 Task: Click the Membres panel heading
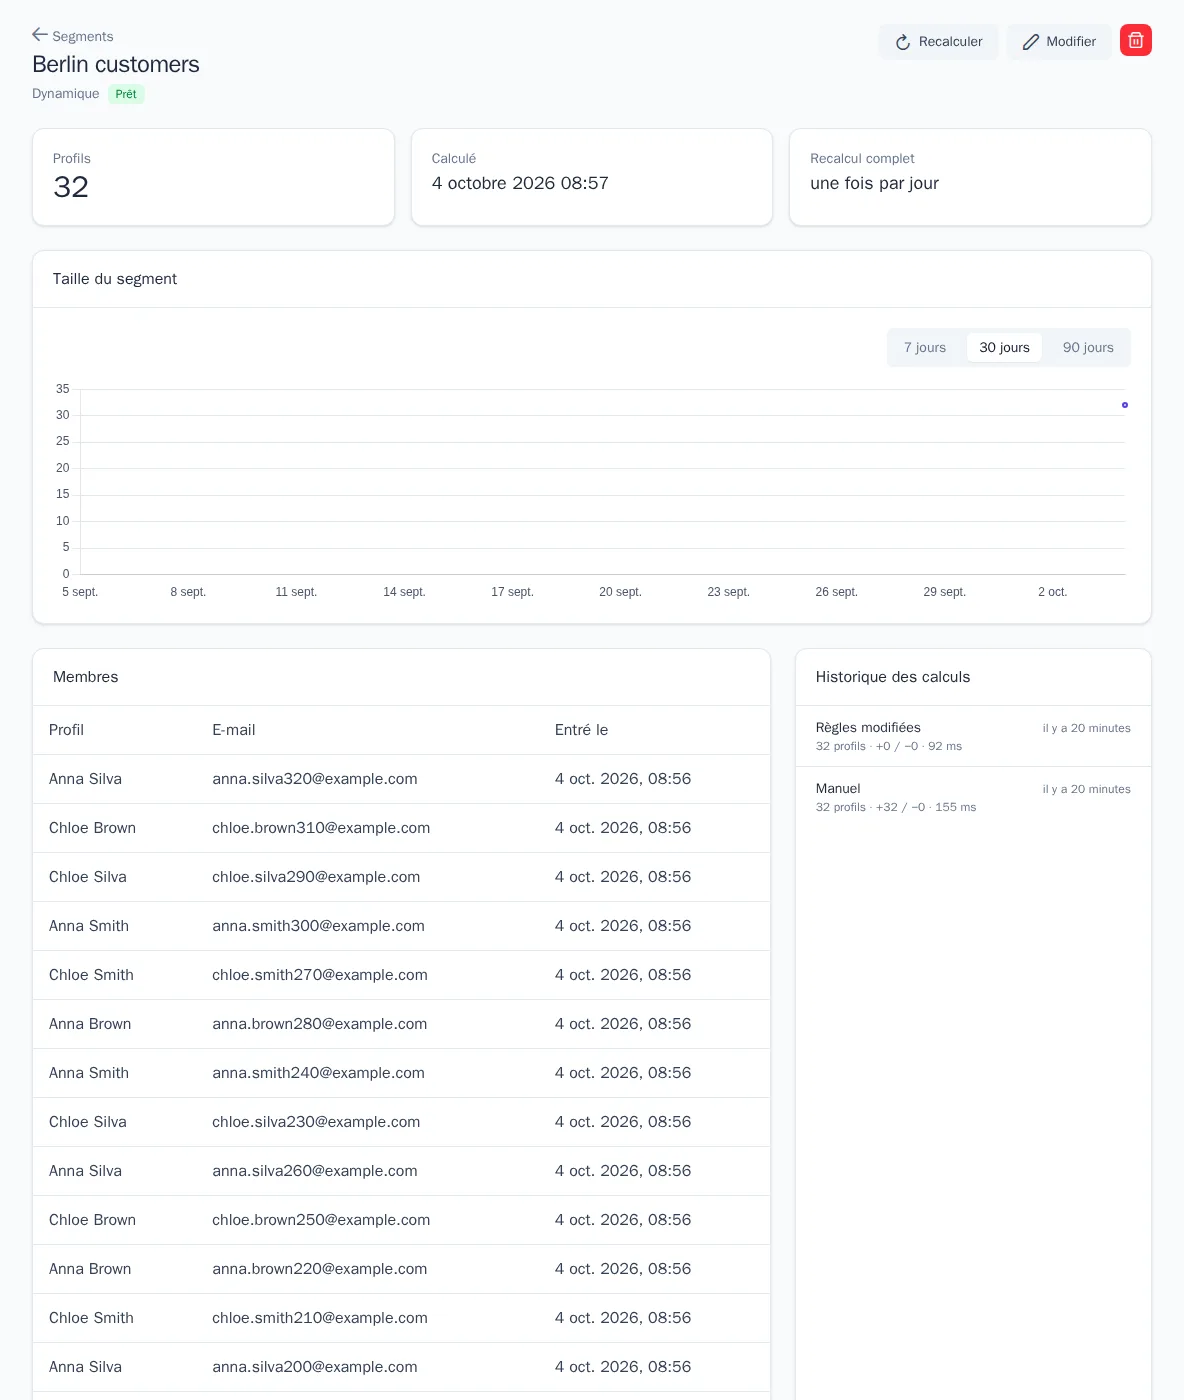[86, 677]
